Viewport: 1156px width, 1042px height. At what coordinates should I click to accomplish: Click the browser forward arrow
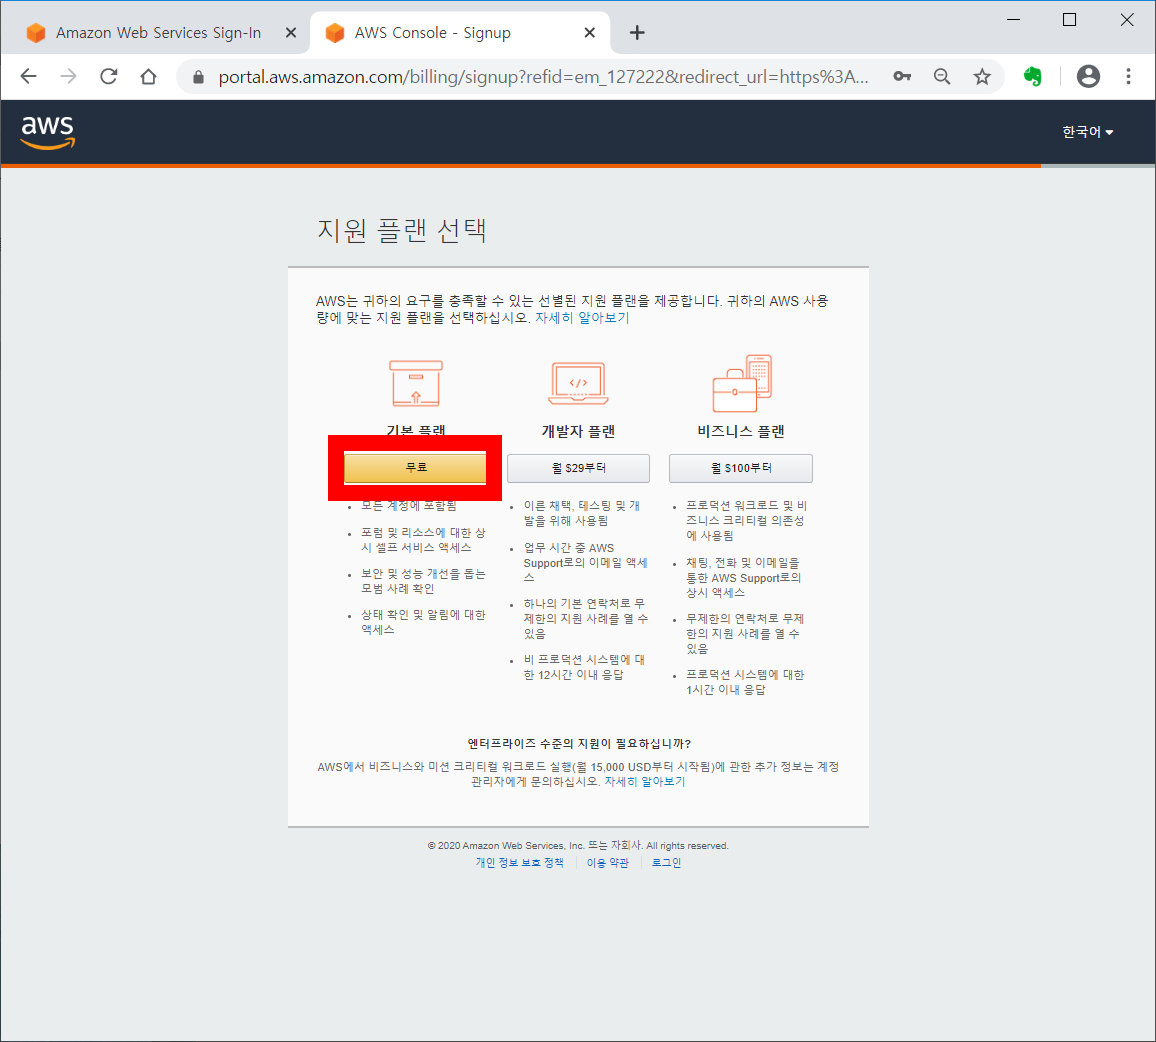point(69,77)
